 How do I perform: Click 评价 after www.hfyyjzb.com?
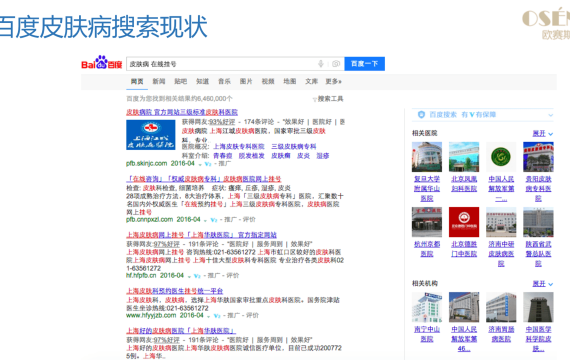[x=252, y=316]
